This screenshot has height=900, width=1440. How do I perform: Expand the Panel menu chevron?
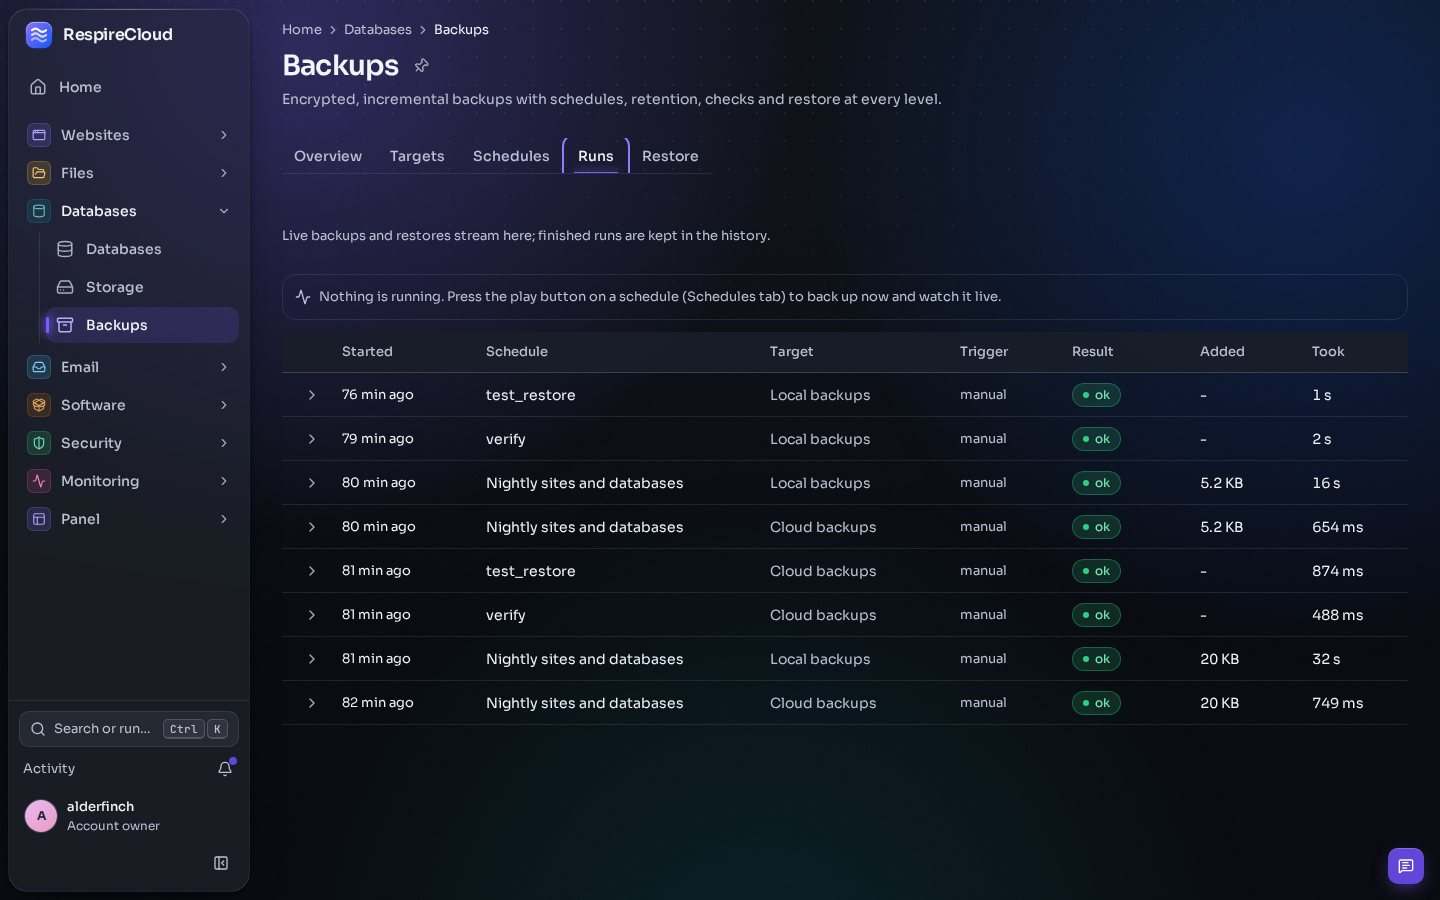(224, 519)
